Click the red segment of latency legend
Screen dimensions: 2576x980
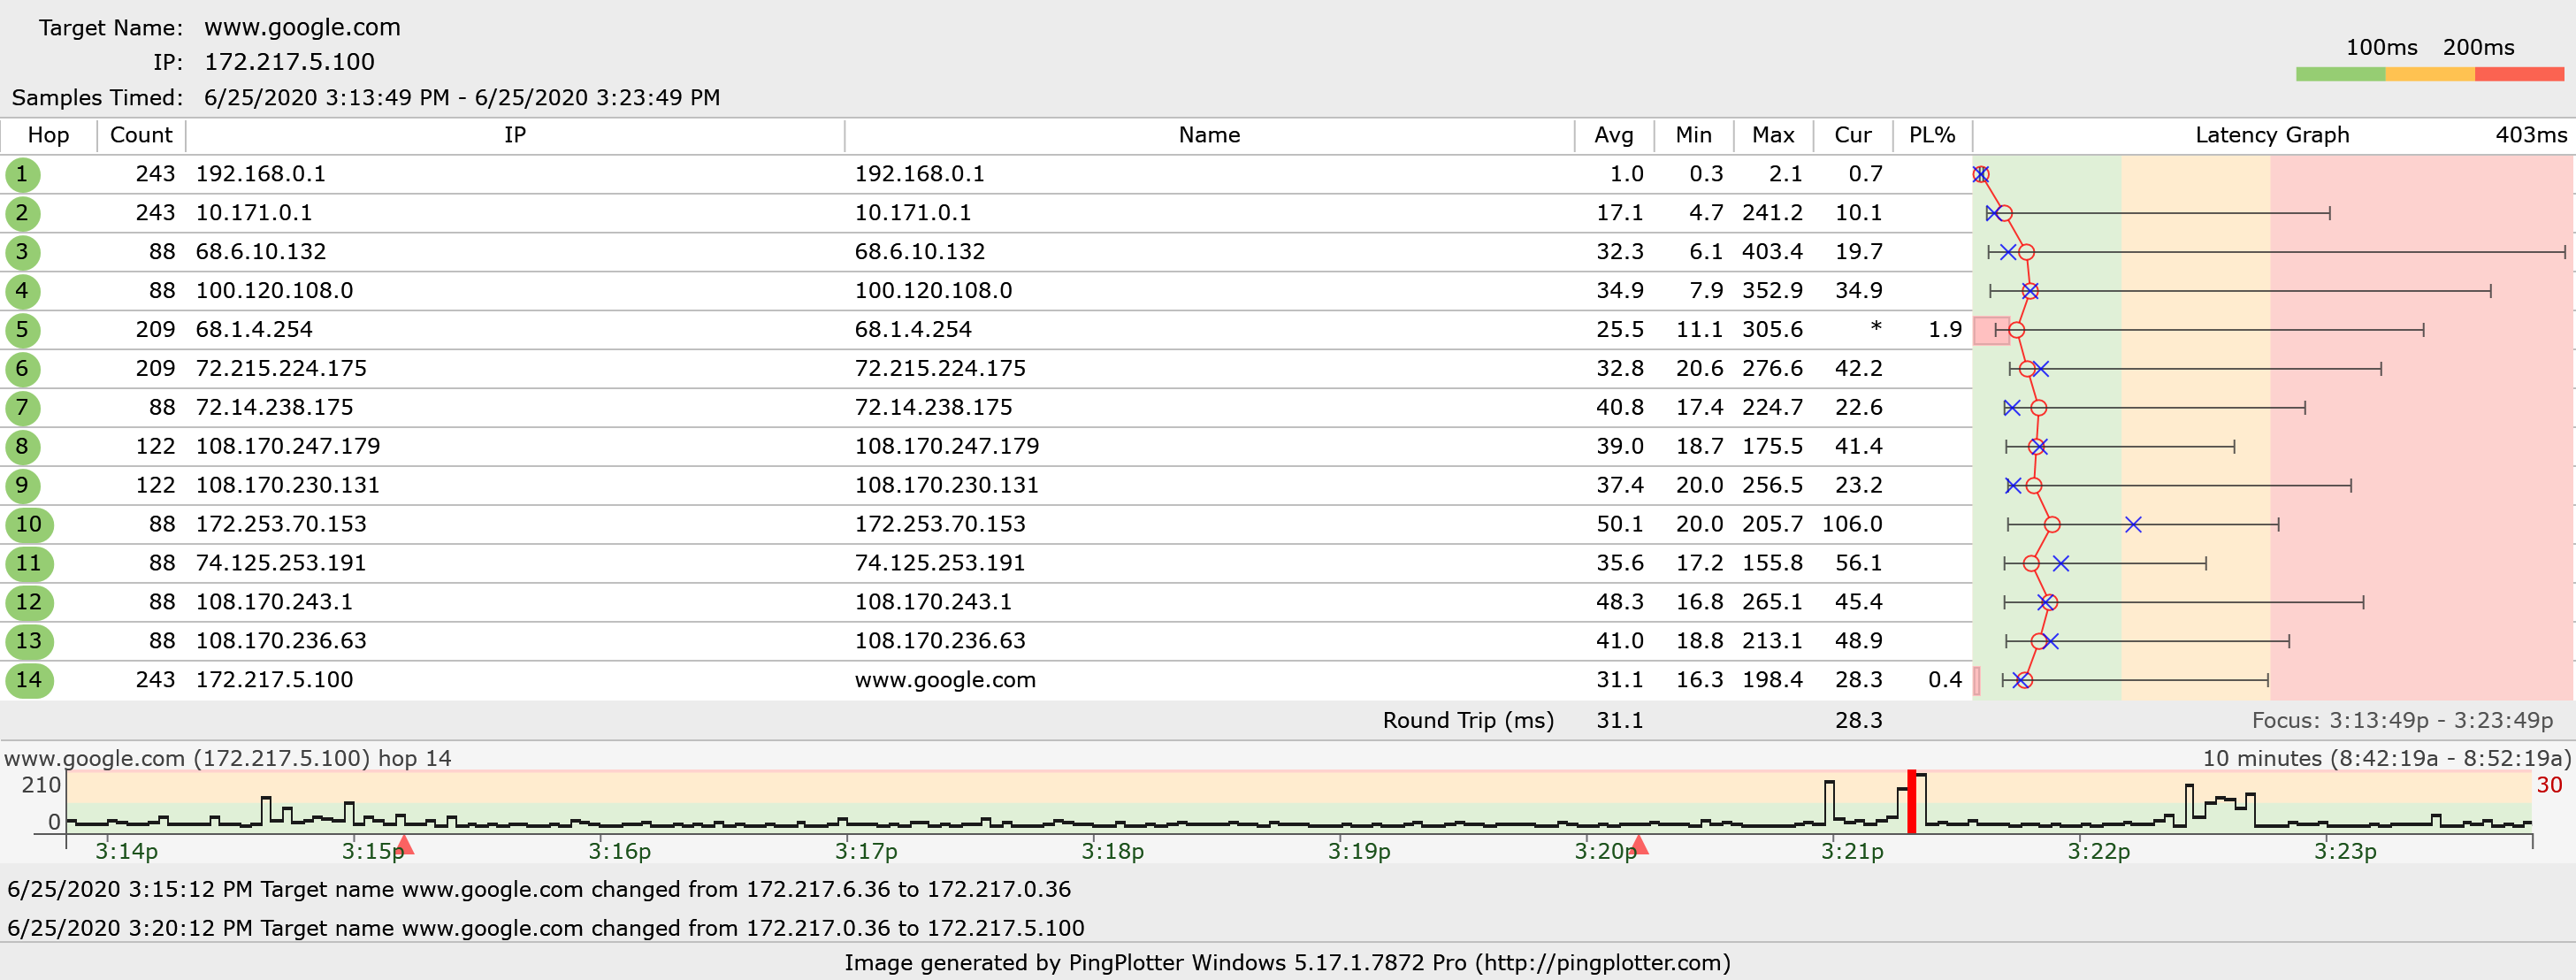(2519, 74)
